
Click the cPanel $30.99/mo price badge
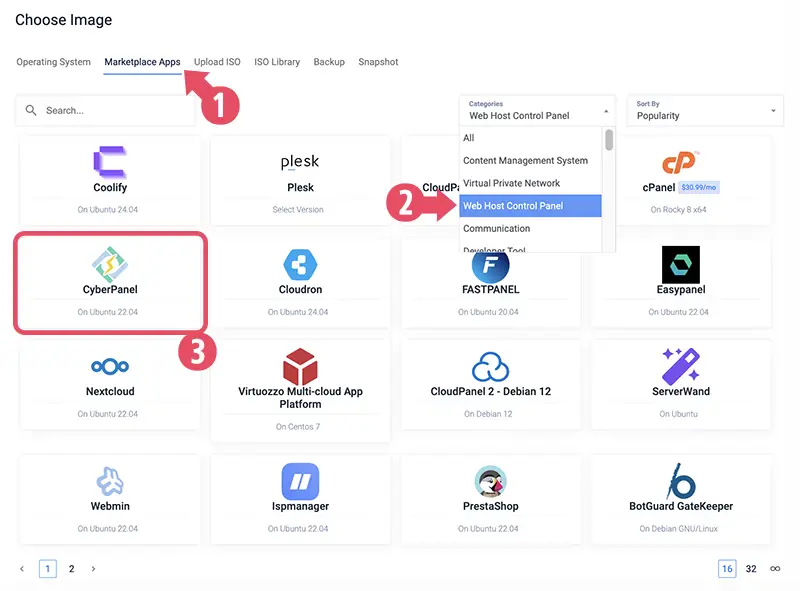click(699, 187)
